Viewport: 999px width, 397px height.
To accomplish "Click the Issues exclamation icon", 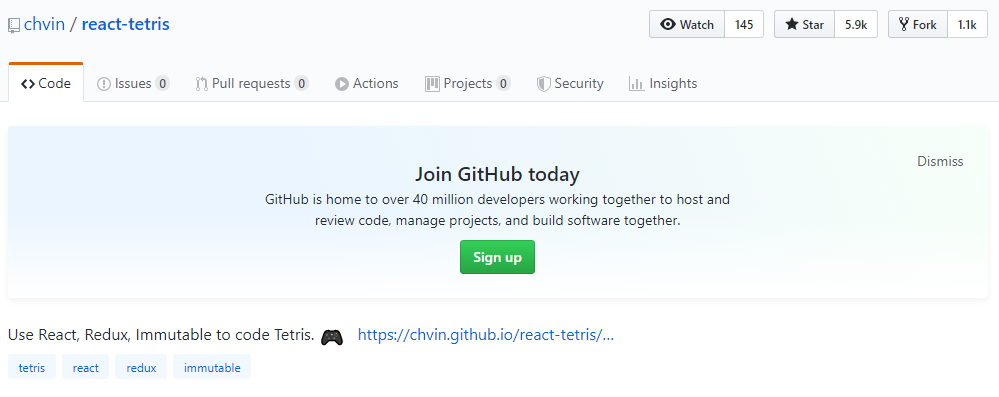I will pos(104,84).
